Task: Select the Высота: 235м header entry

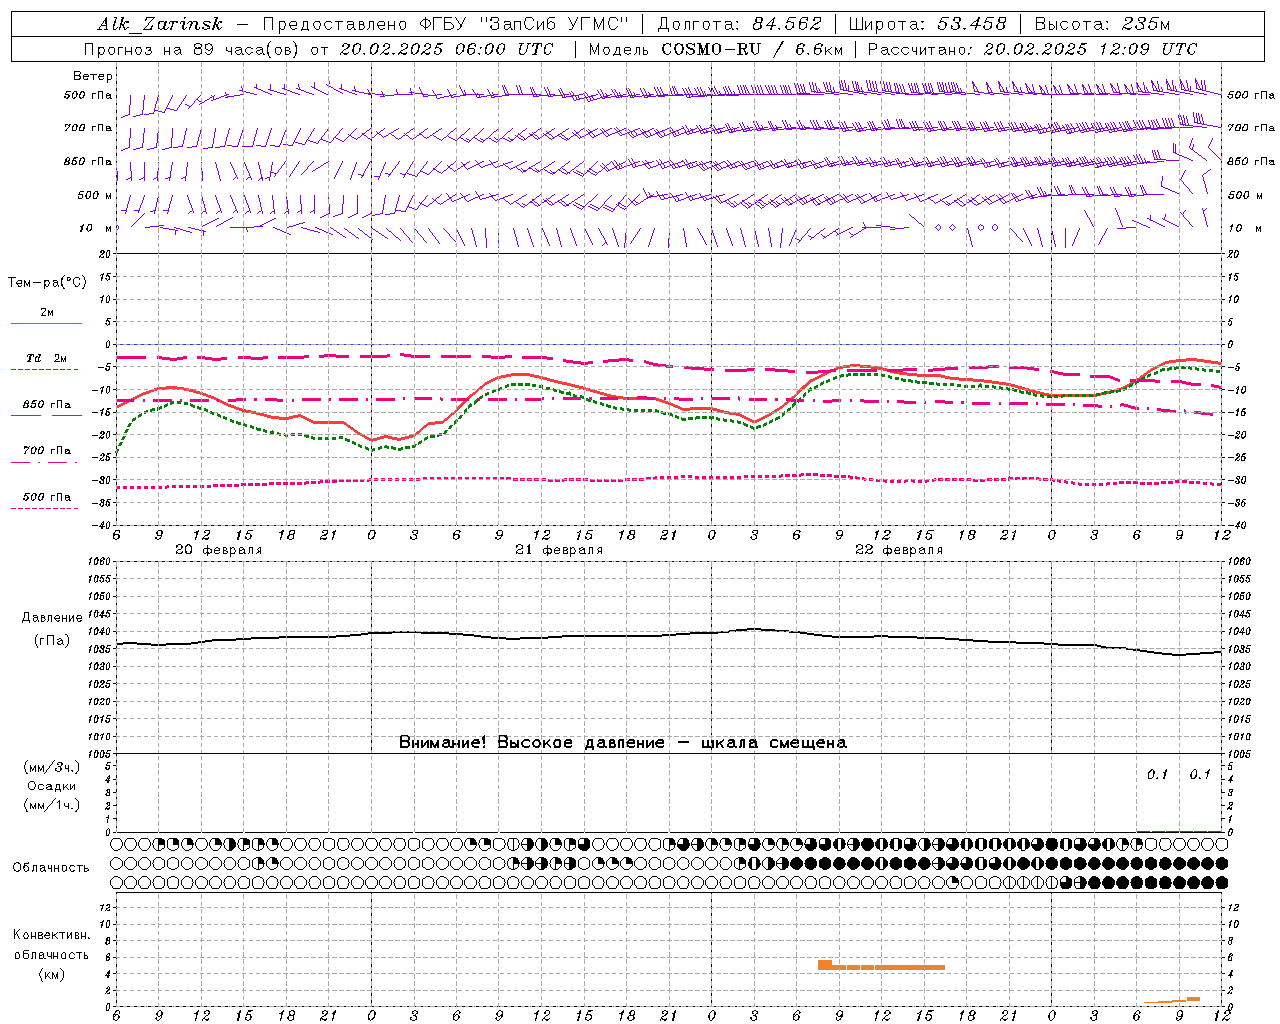Action: click(x=1102, y=24)
